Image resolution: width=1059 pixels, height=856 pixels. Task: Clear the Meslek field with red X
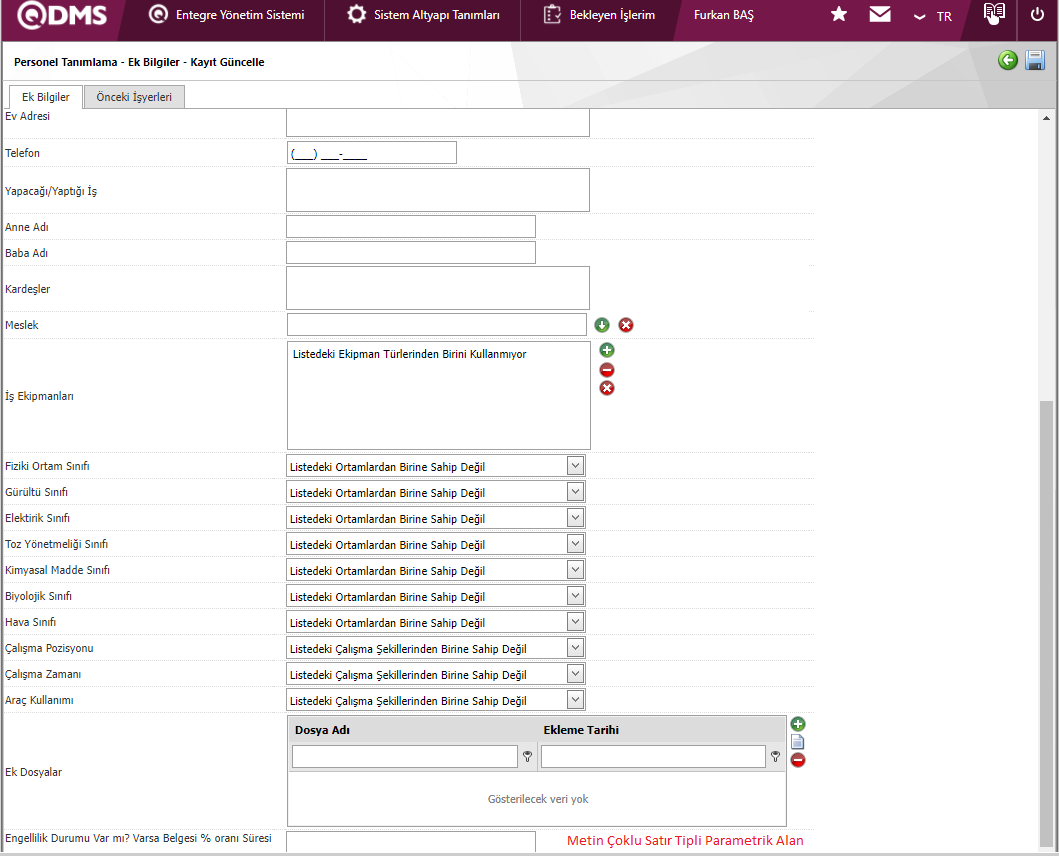pos(626,325)
